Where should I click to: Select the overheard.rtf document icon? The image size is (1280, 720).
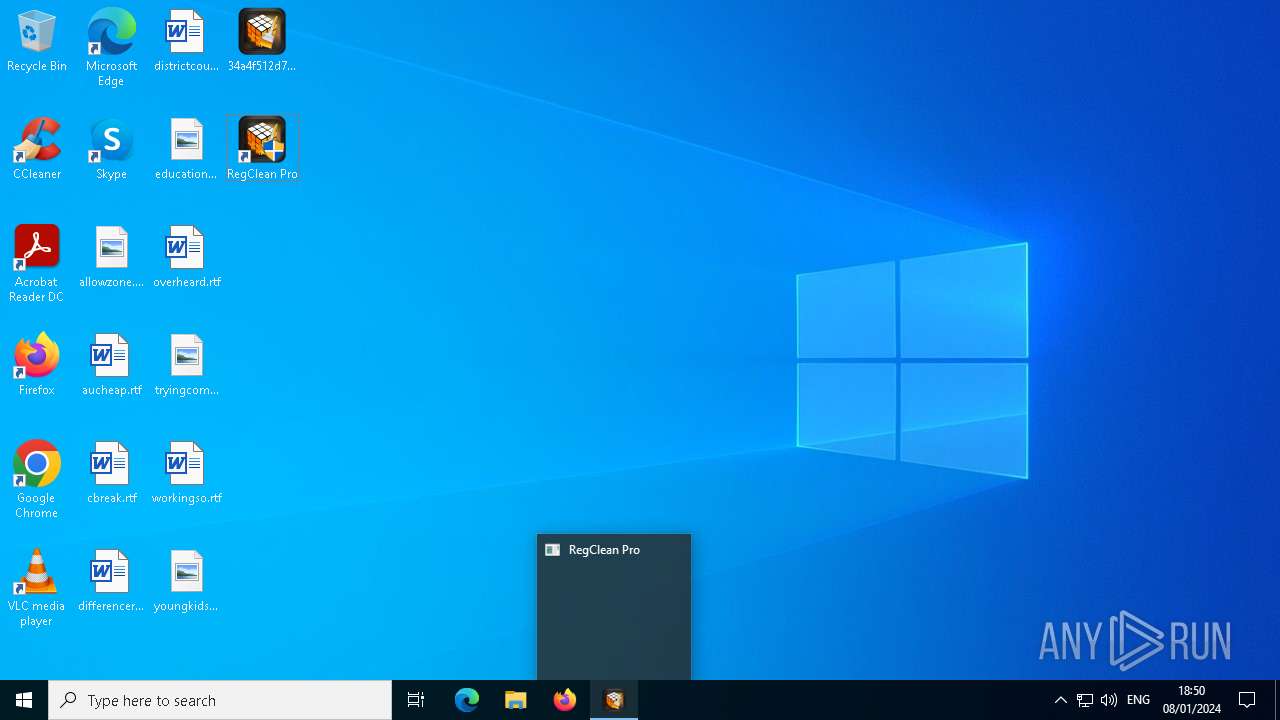pos(186,258)
